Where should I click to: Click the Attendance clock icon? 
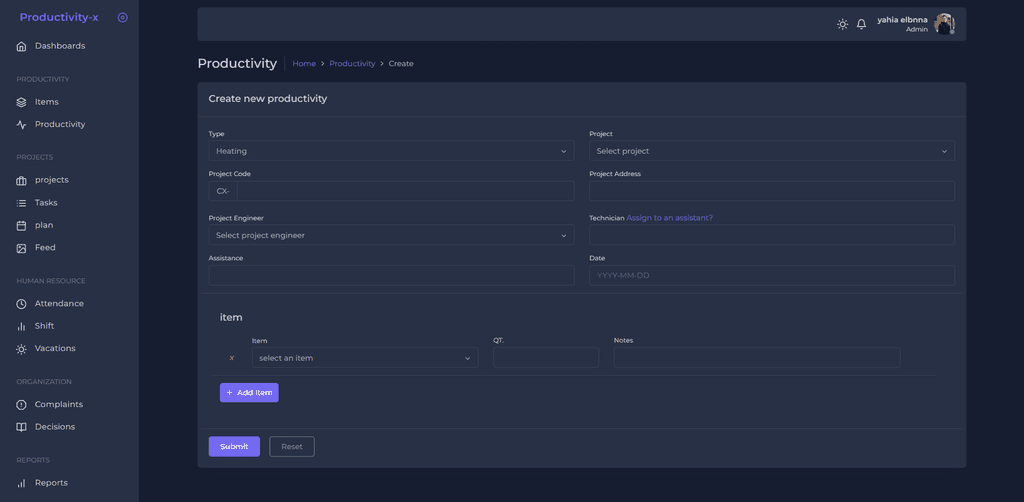point(22,304)
